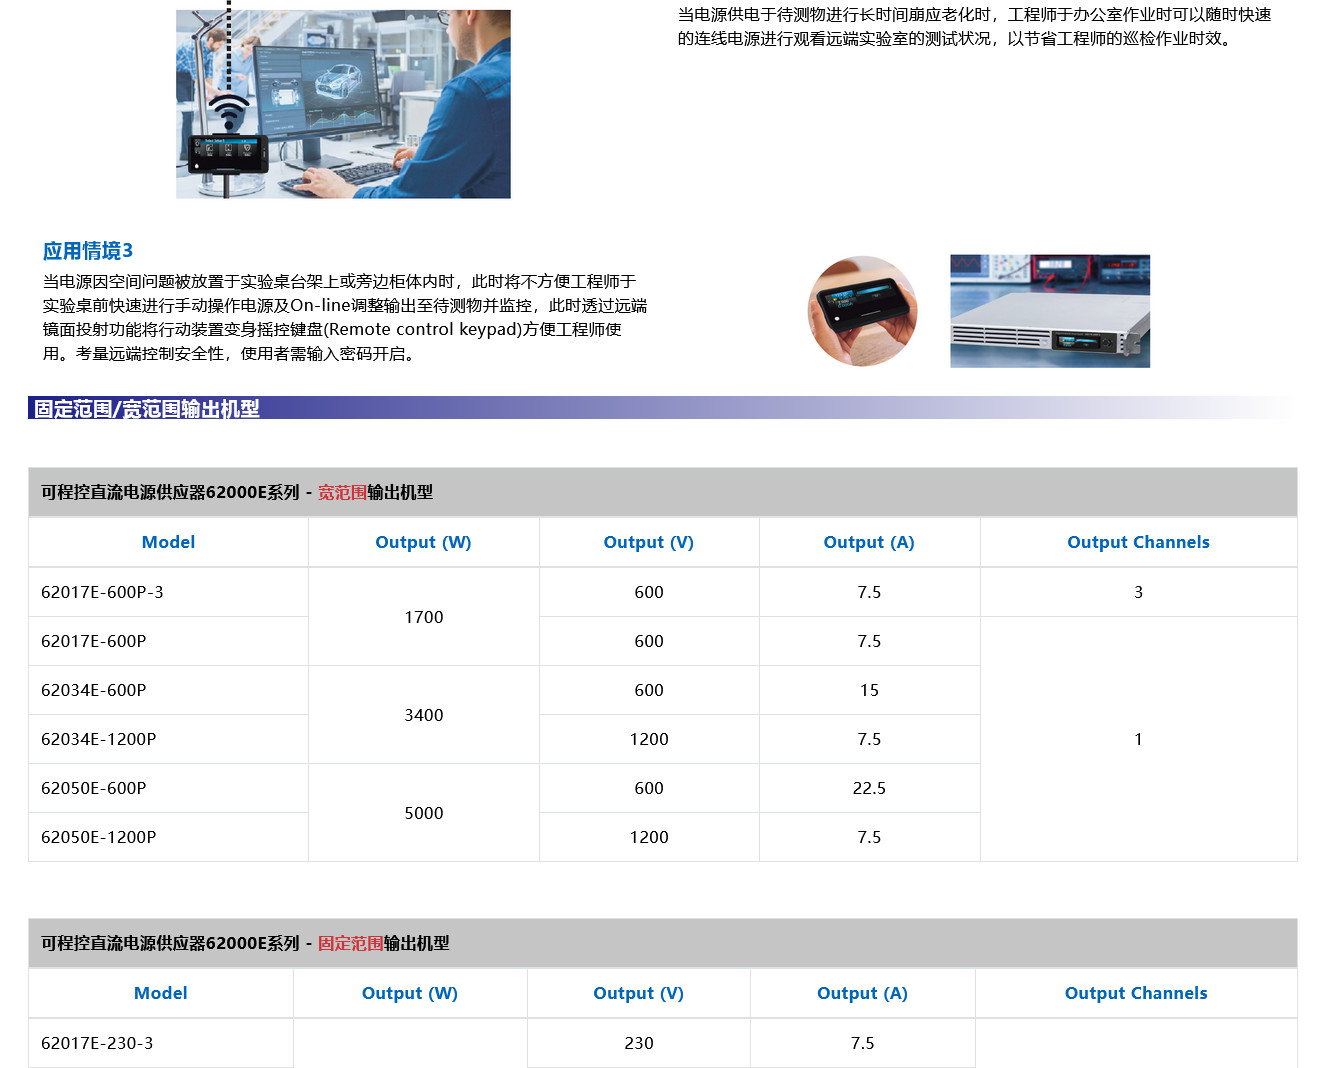
Task: Click the 宽范围输出机型 table title bar
Action: (662, 492)
